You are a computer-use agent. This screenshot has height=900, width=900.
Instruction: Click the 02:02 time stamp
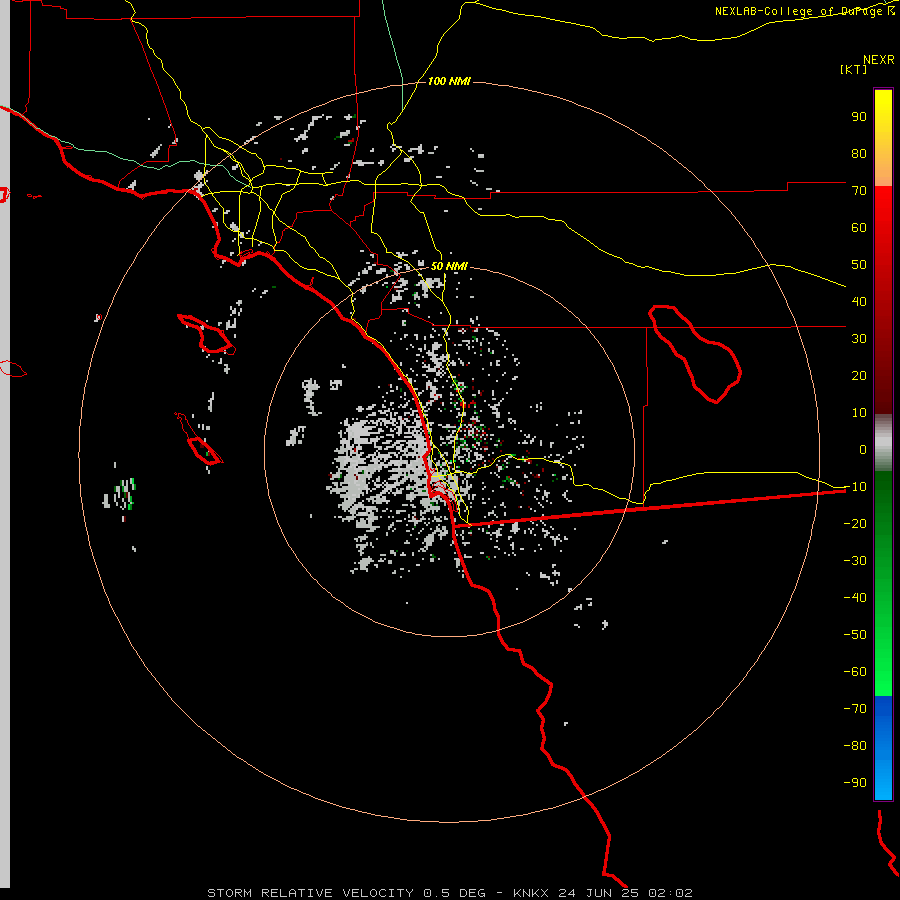[670, 893]
